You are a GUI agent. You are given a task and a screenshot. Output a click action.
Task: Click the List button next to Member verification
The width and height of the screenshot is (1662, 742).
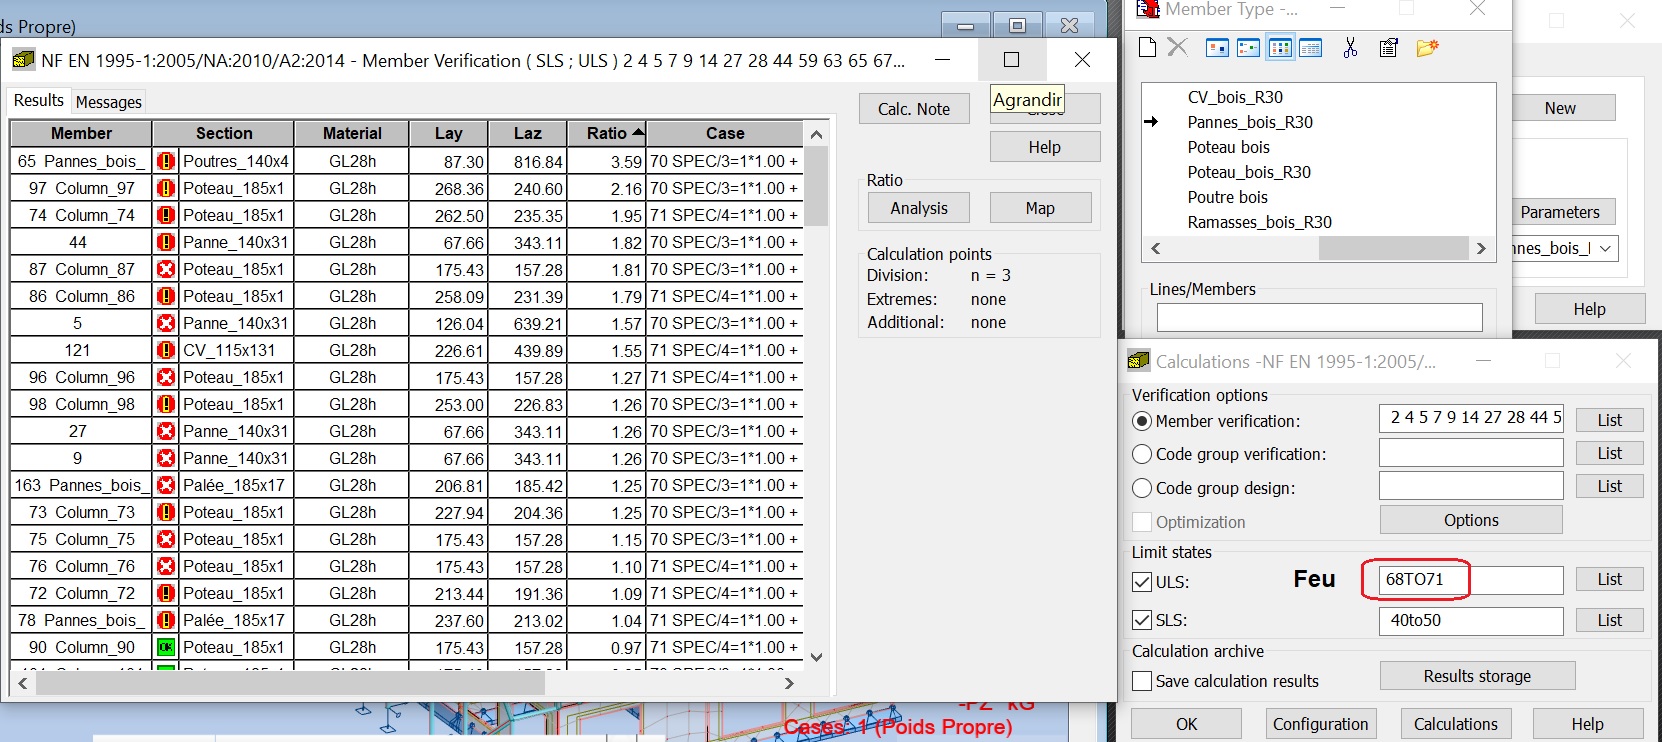coord(1610,420)
